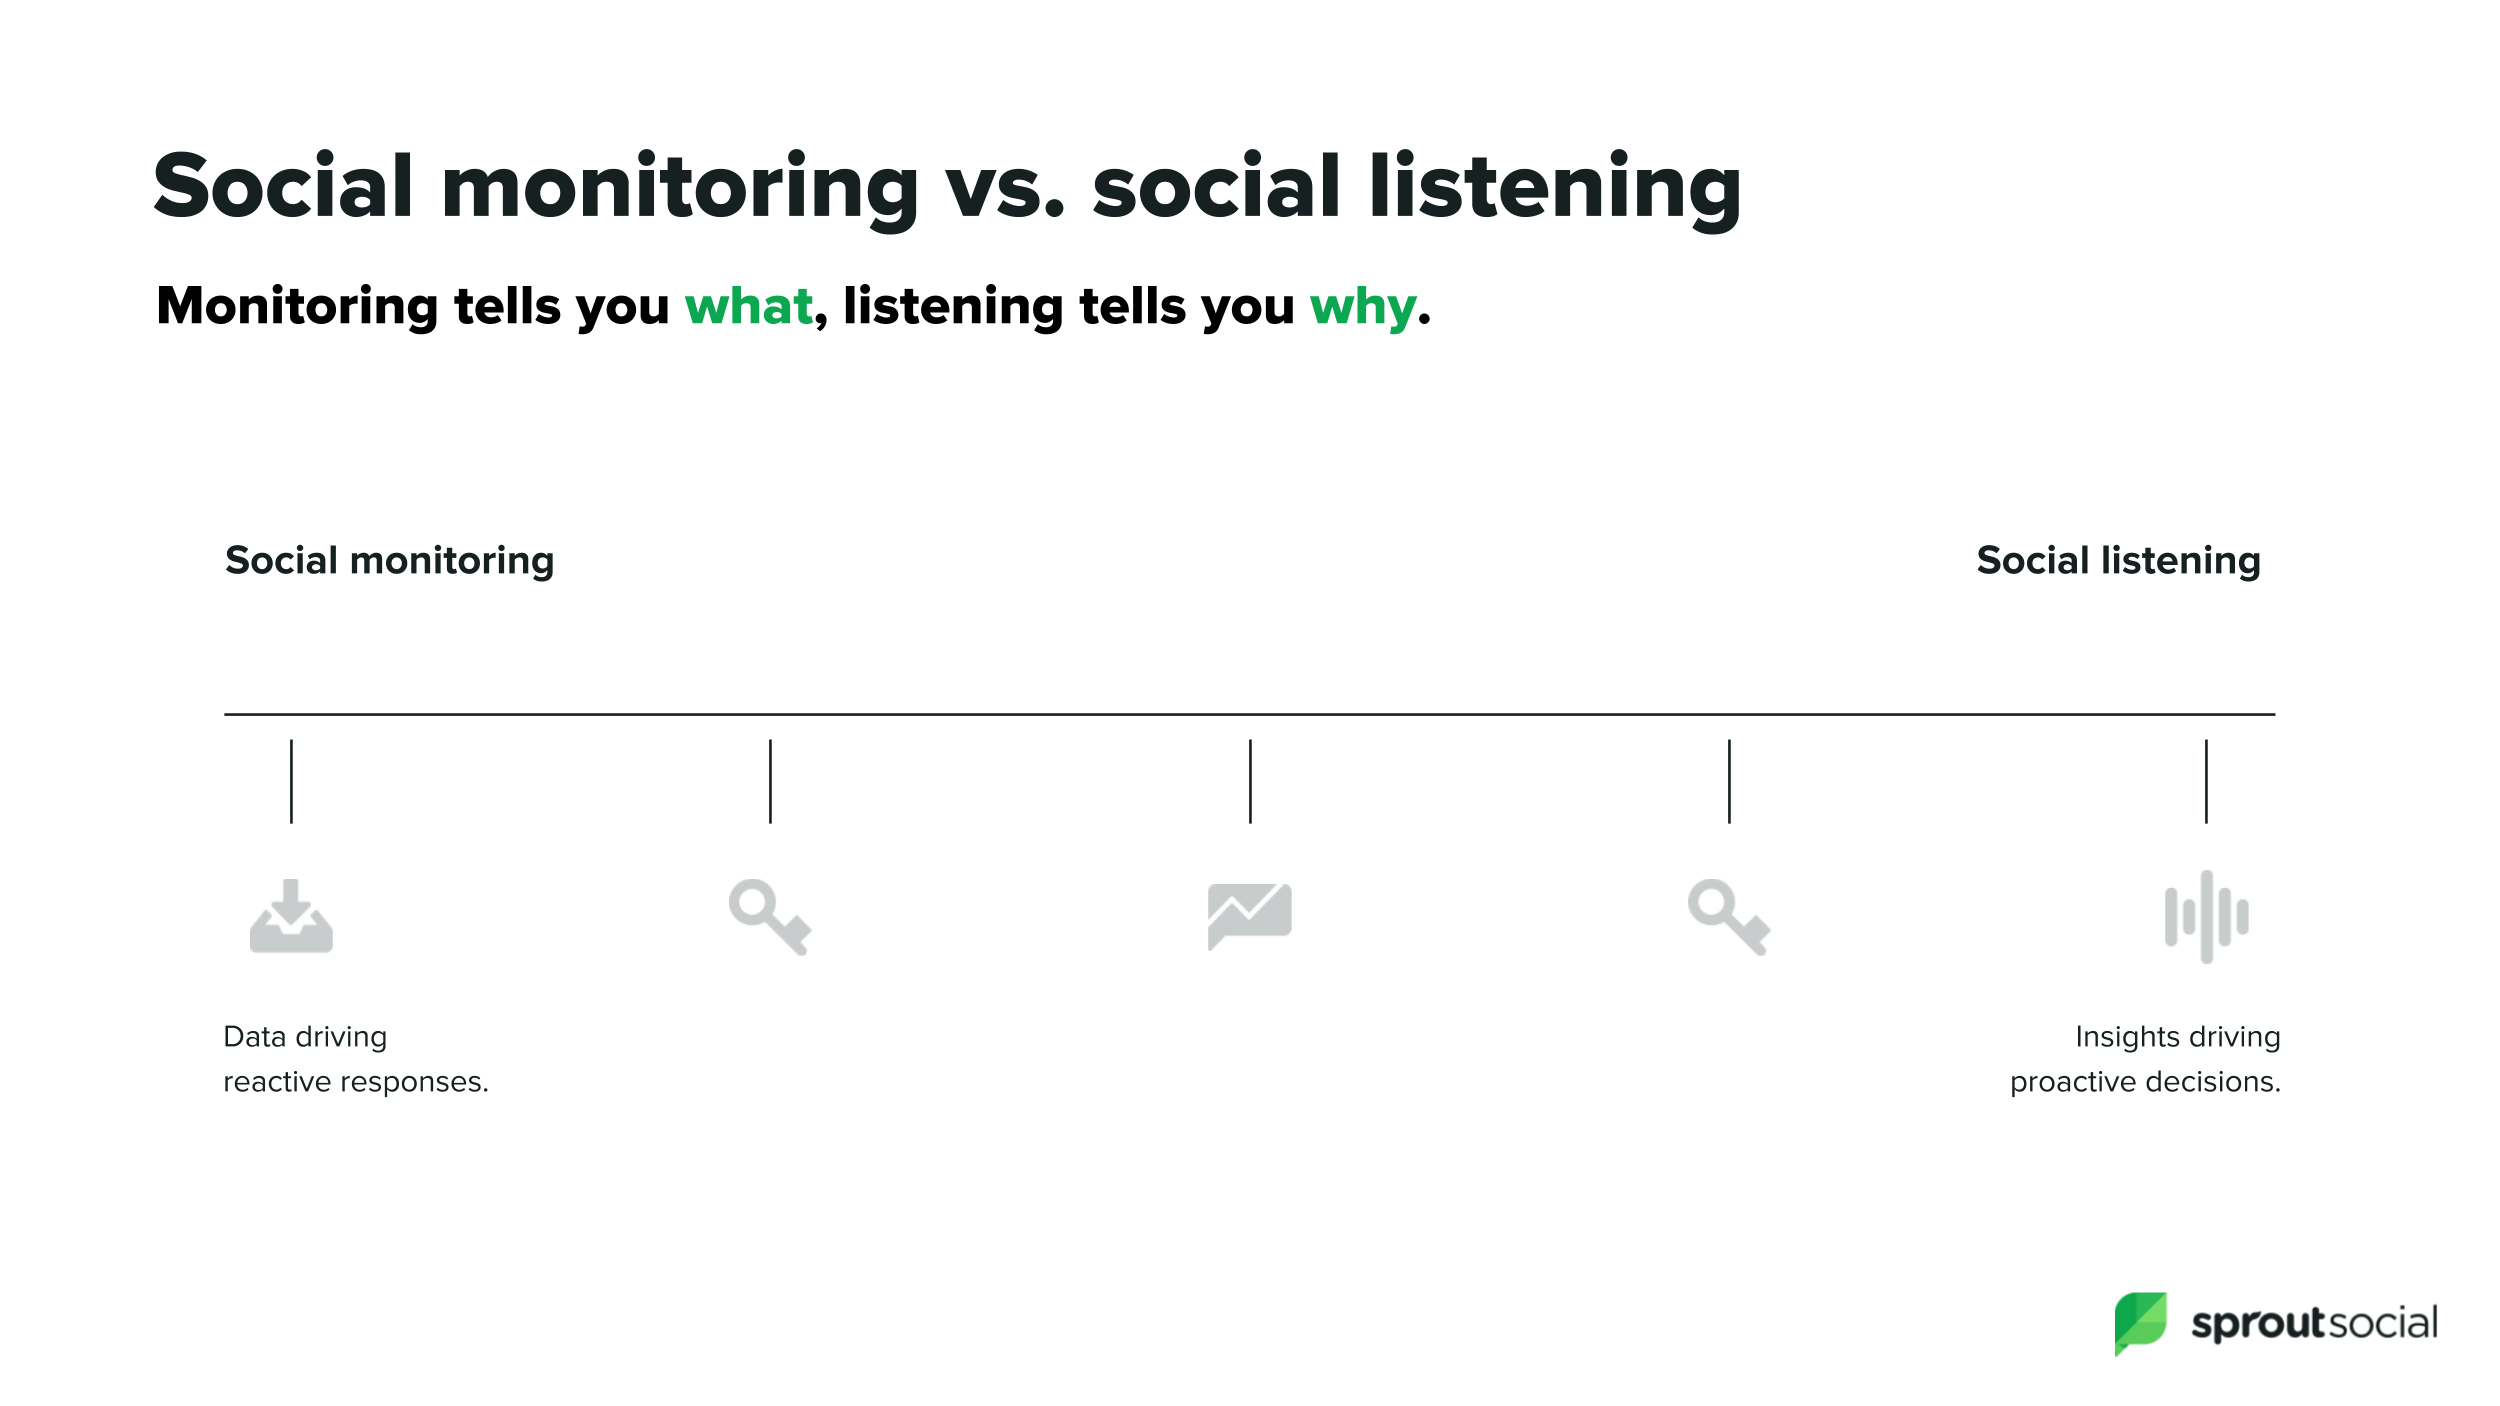2500x1406 pixels.
Task: Click the tick mark above the right key icon
Action: pyautogui.click(x=1729, y=781)
